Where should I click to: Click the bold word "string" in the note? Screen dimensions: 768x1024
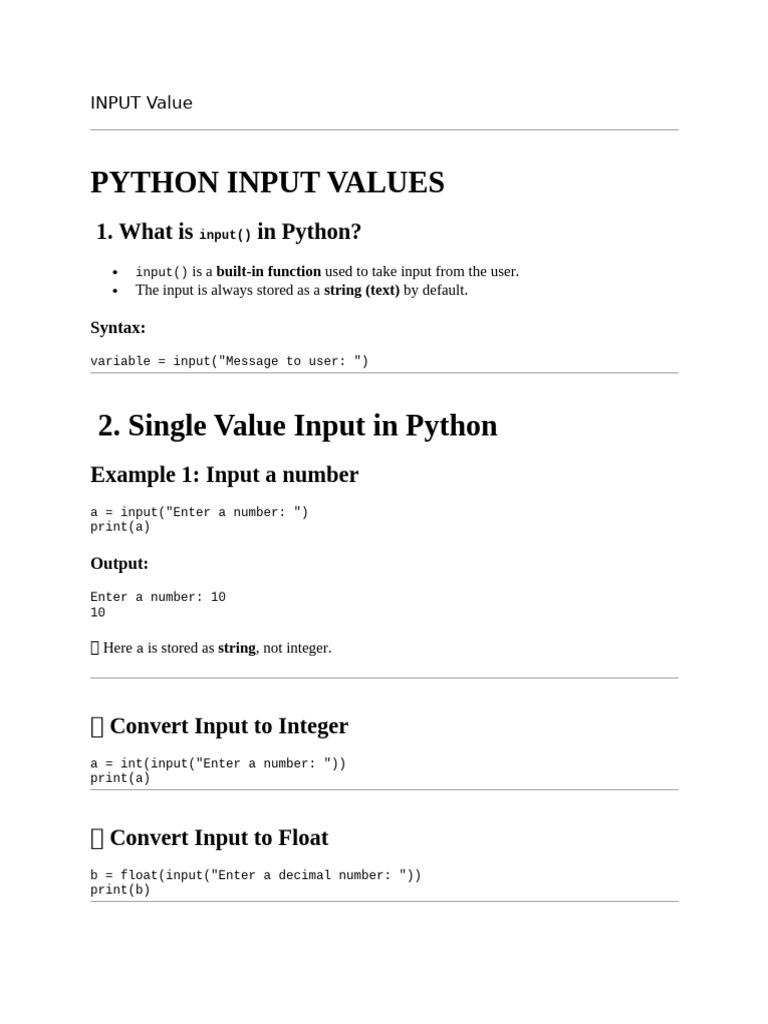tap(236, 648)
